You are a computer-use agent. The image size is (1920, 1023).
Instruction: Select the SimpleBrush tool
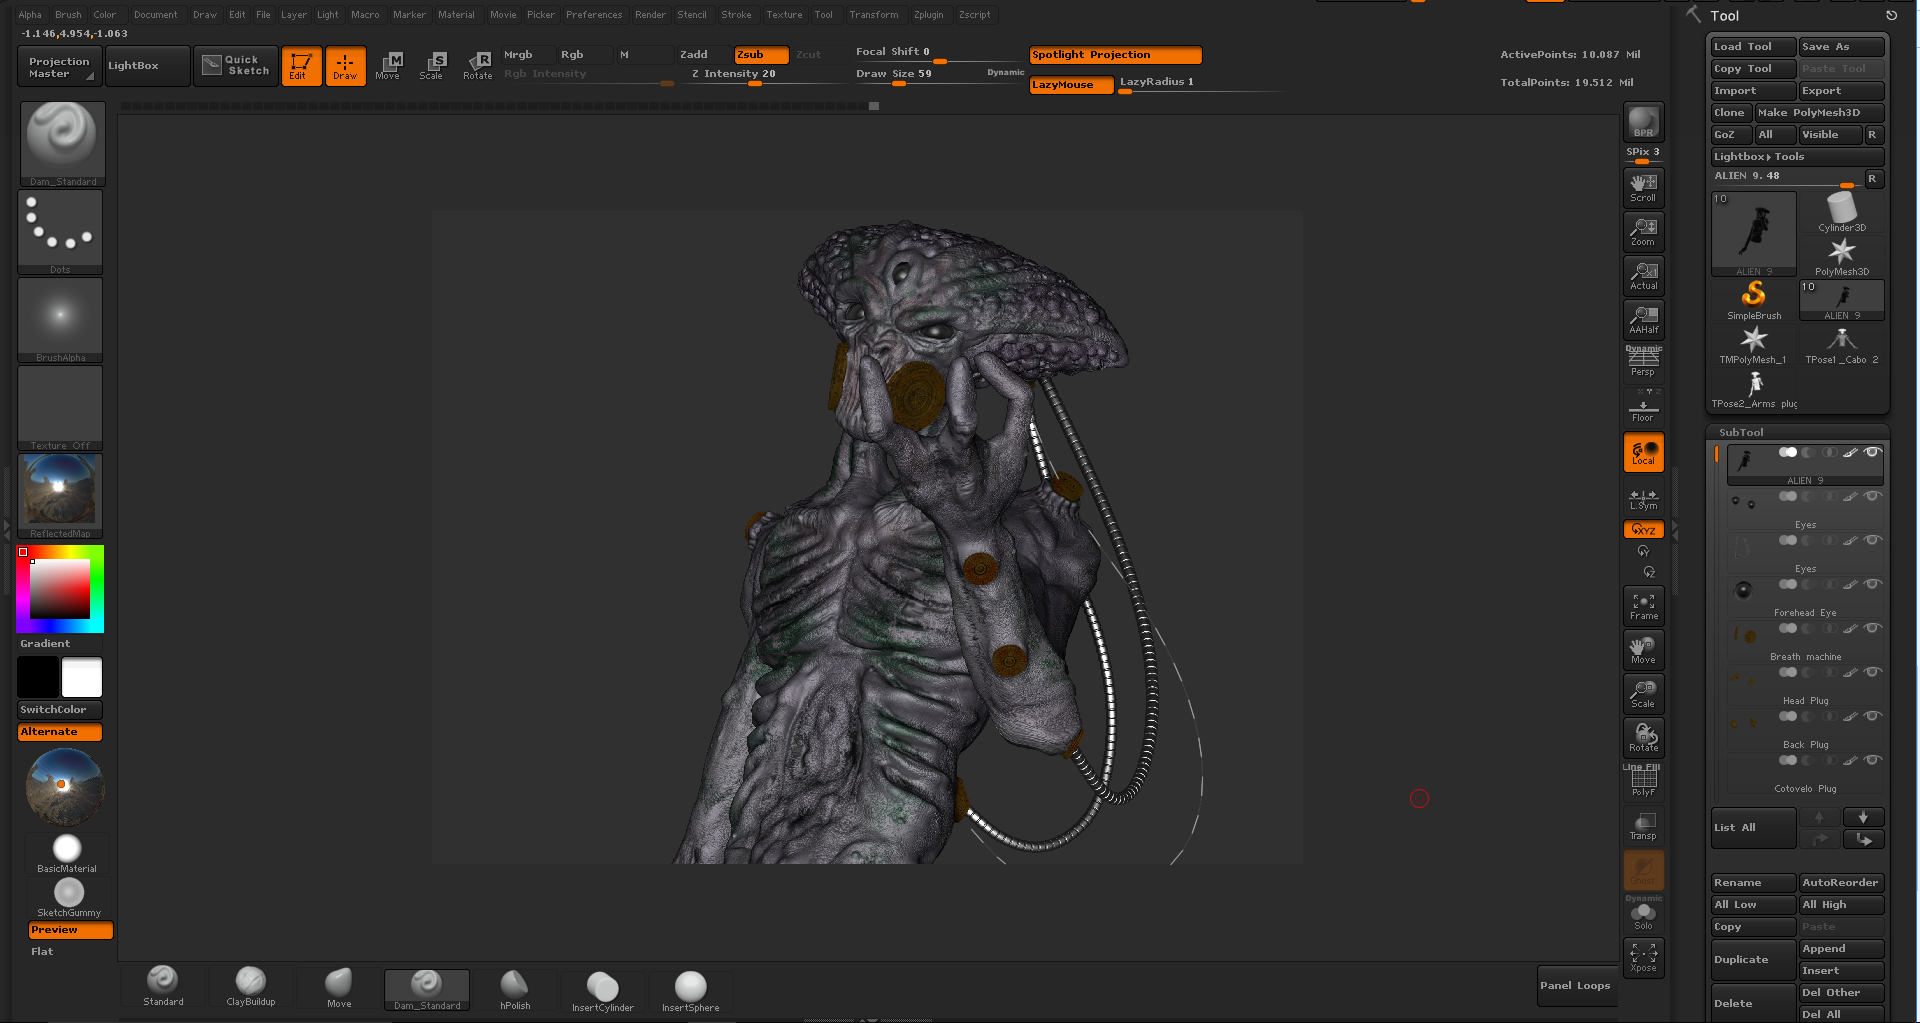[x=1754, y=300]
